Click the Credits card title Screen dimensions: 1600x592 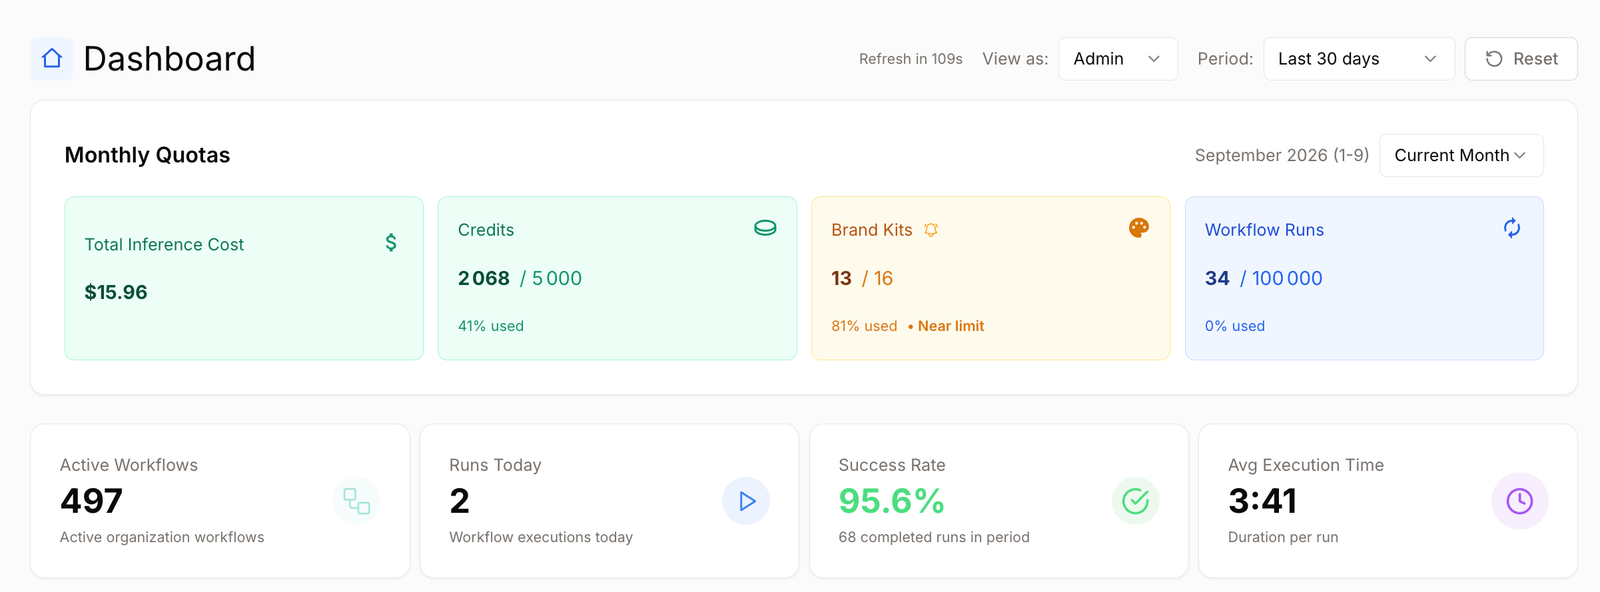pos(486,230)
